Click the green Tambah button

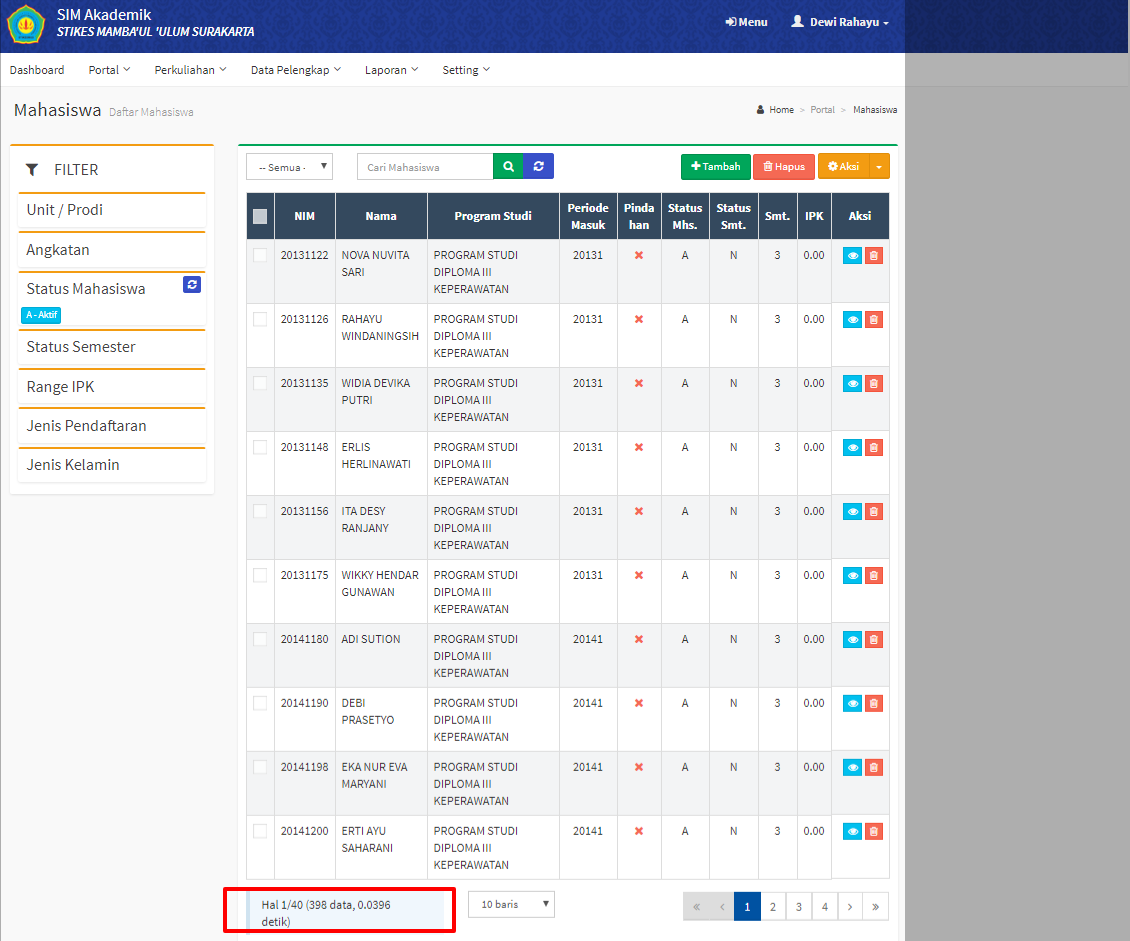click(x=715, y=167)
